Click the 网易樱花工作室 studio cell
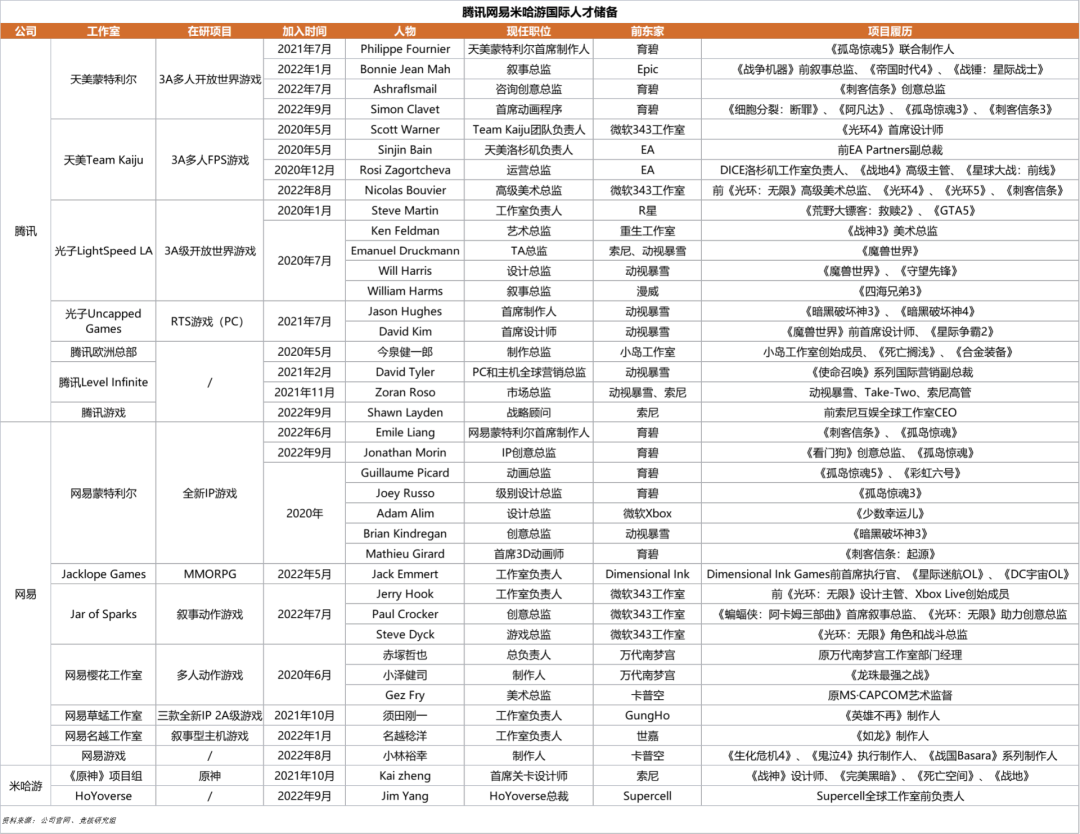Image resolution: width=1080 pixels, height=834 pixels. [x=103, y=675]
